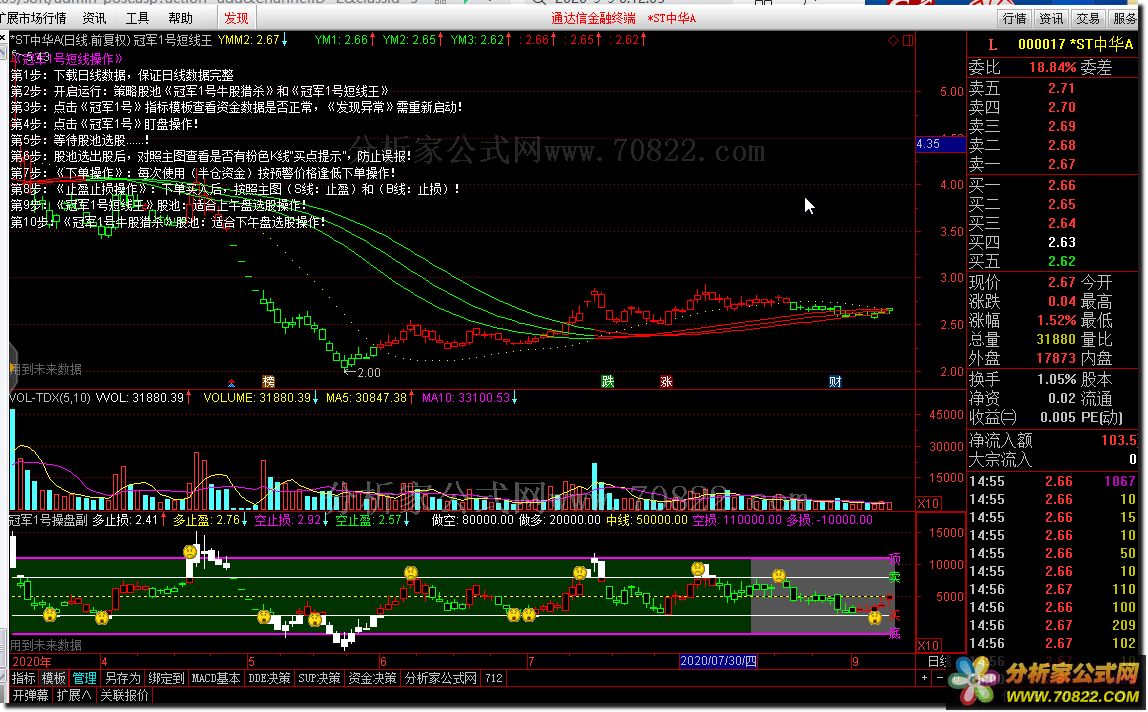
Task: Click the 日线 period selector
Action: click(x=938, y=661)
